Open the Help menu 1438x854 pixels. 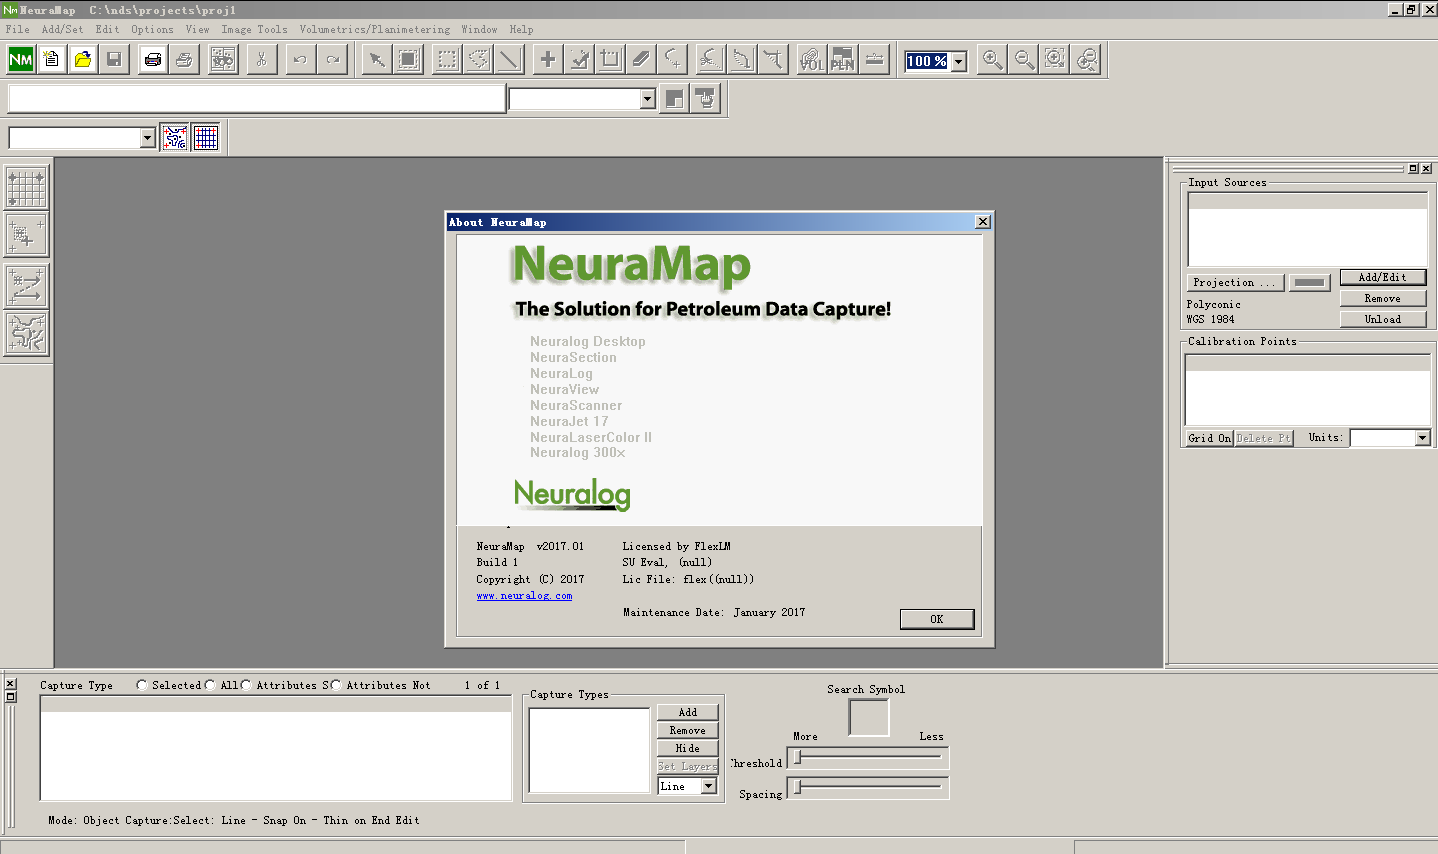click(x=521, y=29)
